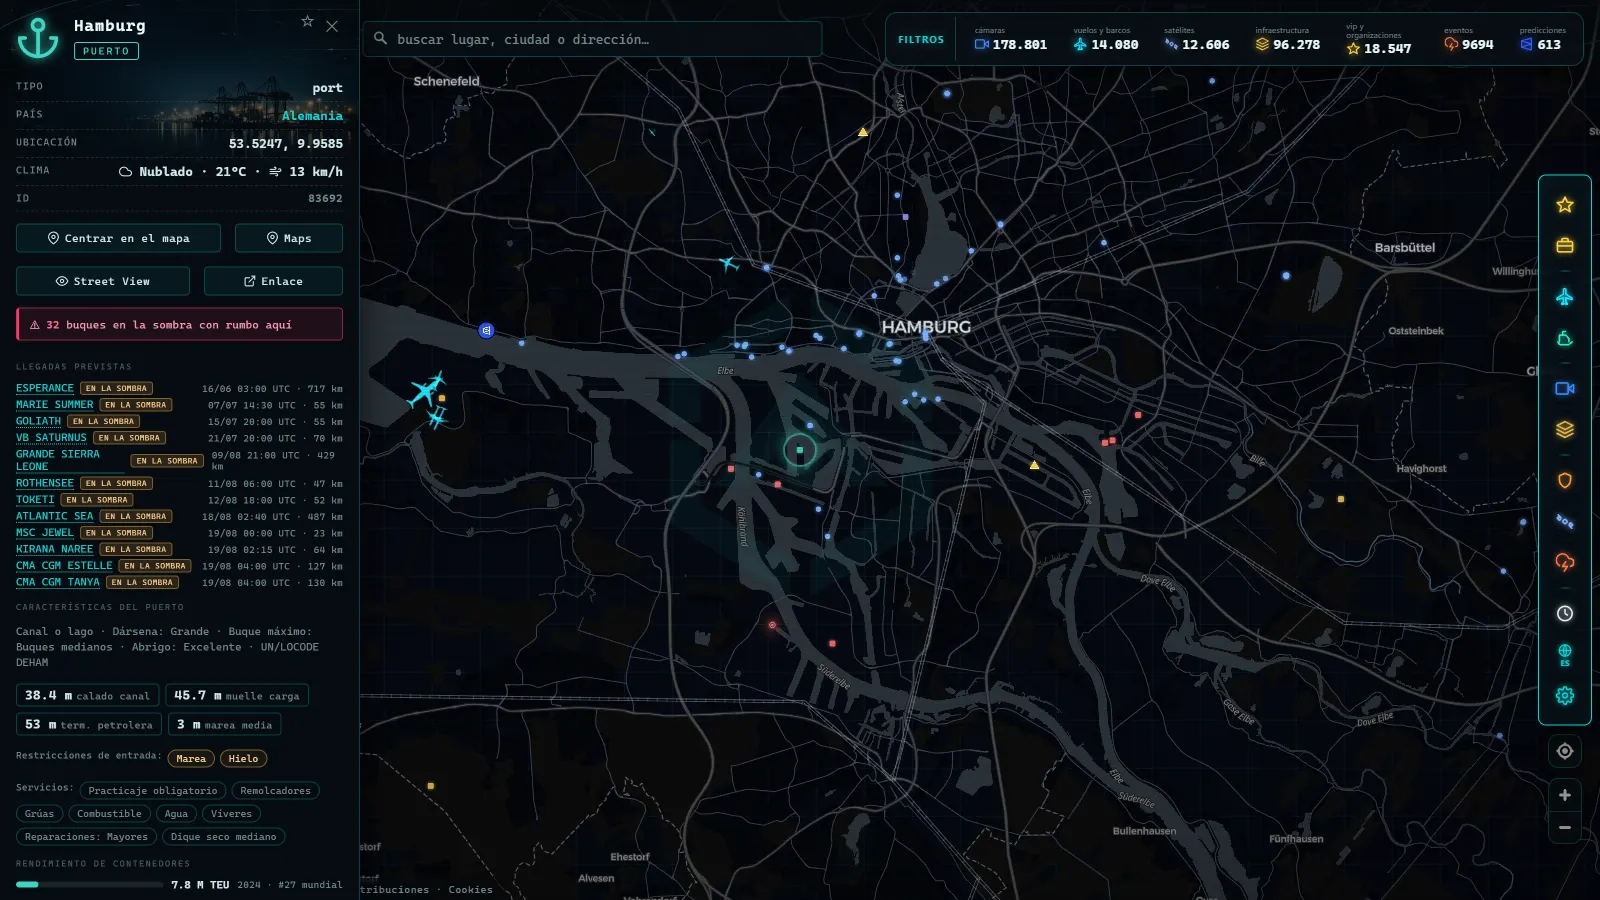Open the briefcase panel in right toolbar
Image resolution: width=1600 pixels, height=900 pixels.
pyautogui.click(x=1565, y=246)
